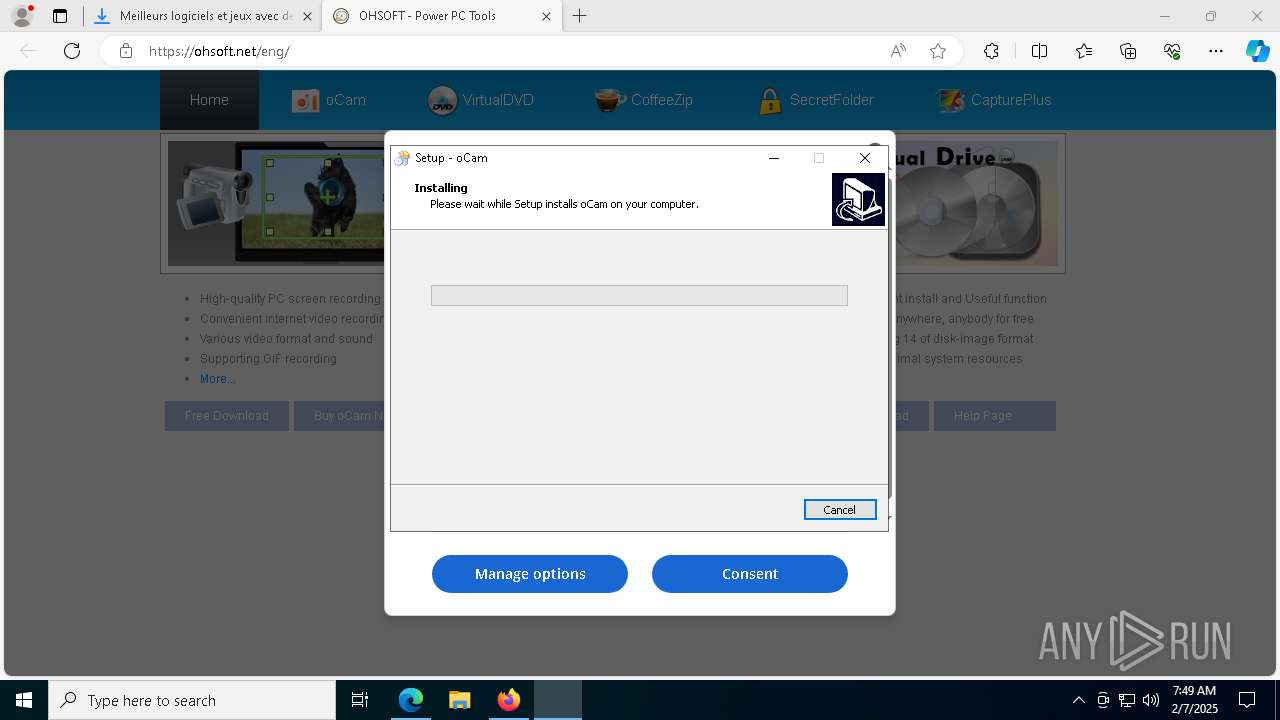Refresh the current page
This screenshot has width=1280, height=720.
tap(72, 51)
